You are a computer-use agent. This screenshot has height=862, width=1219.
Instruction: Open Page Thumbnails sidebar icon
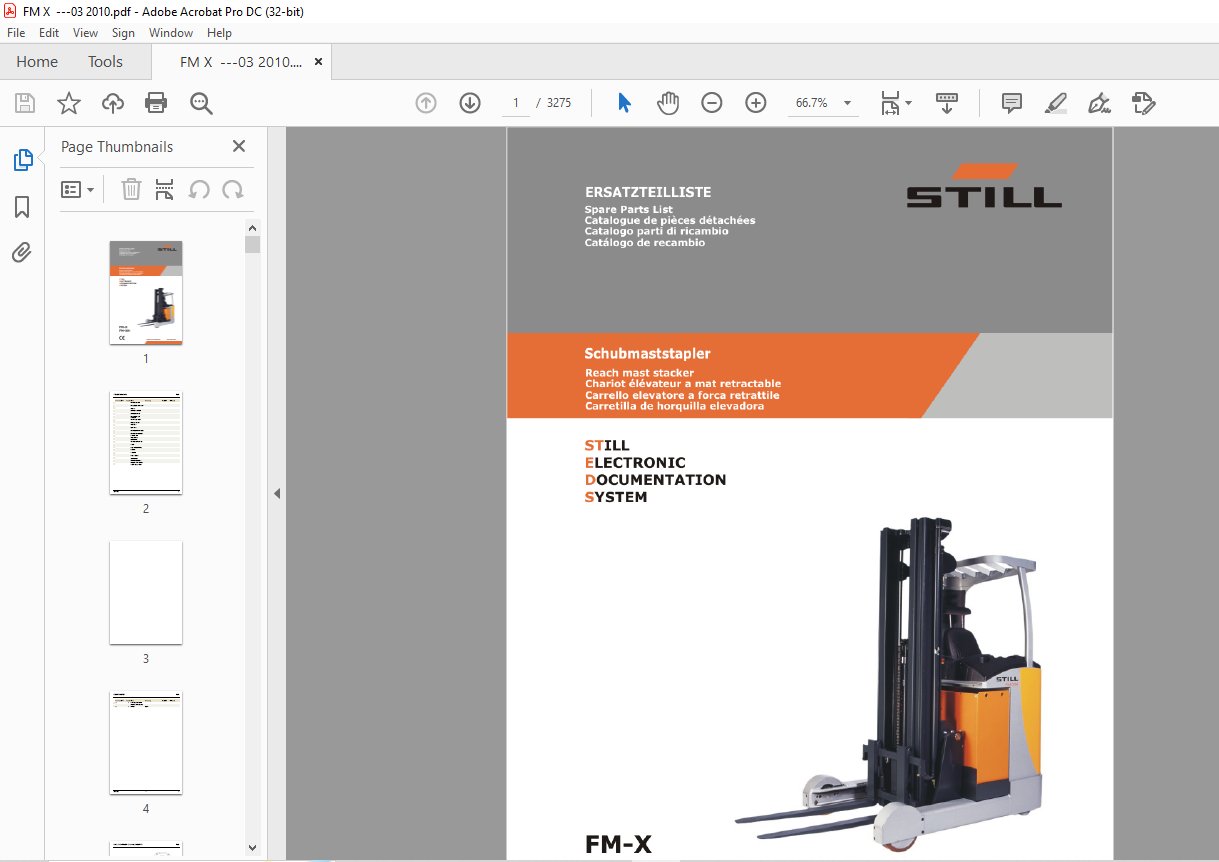[x=22, y=159]
